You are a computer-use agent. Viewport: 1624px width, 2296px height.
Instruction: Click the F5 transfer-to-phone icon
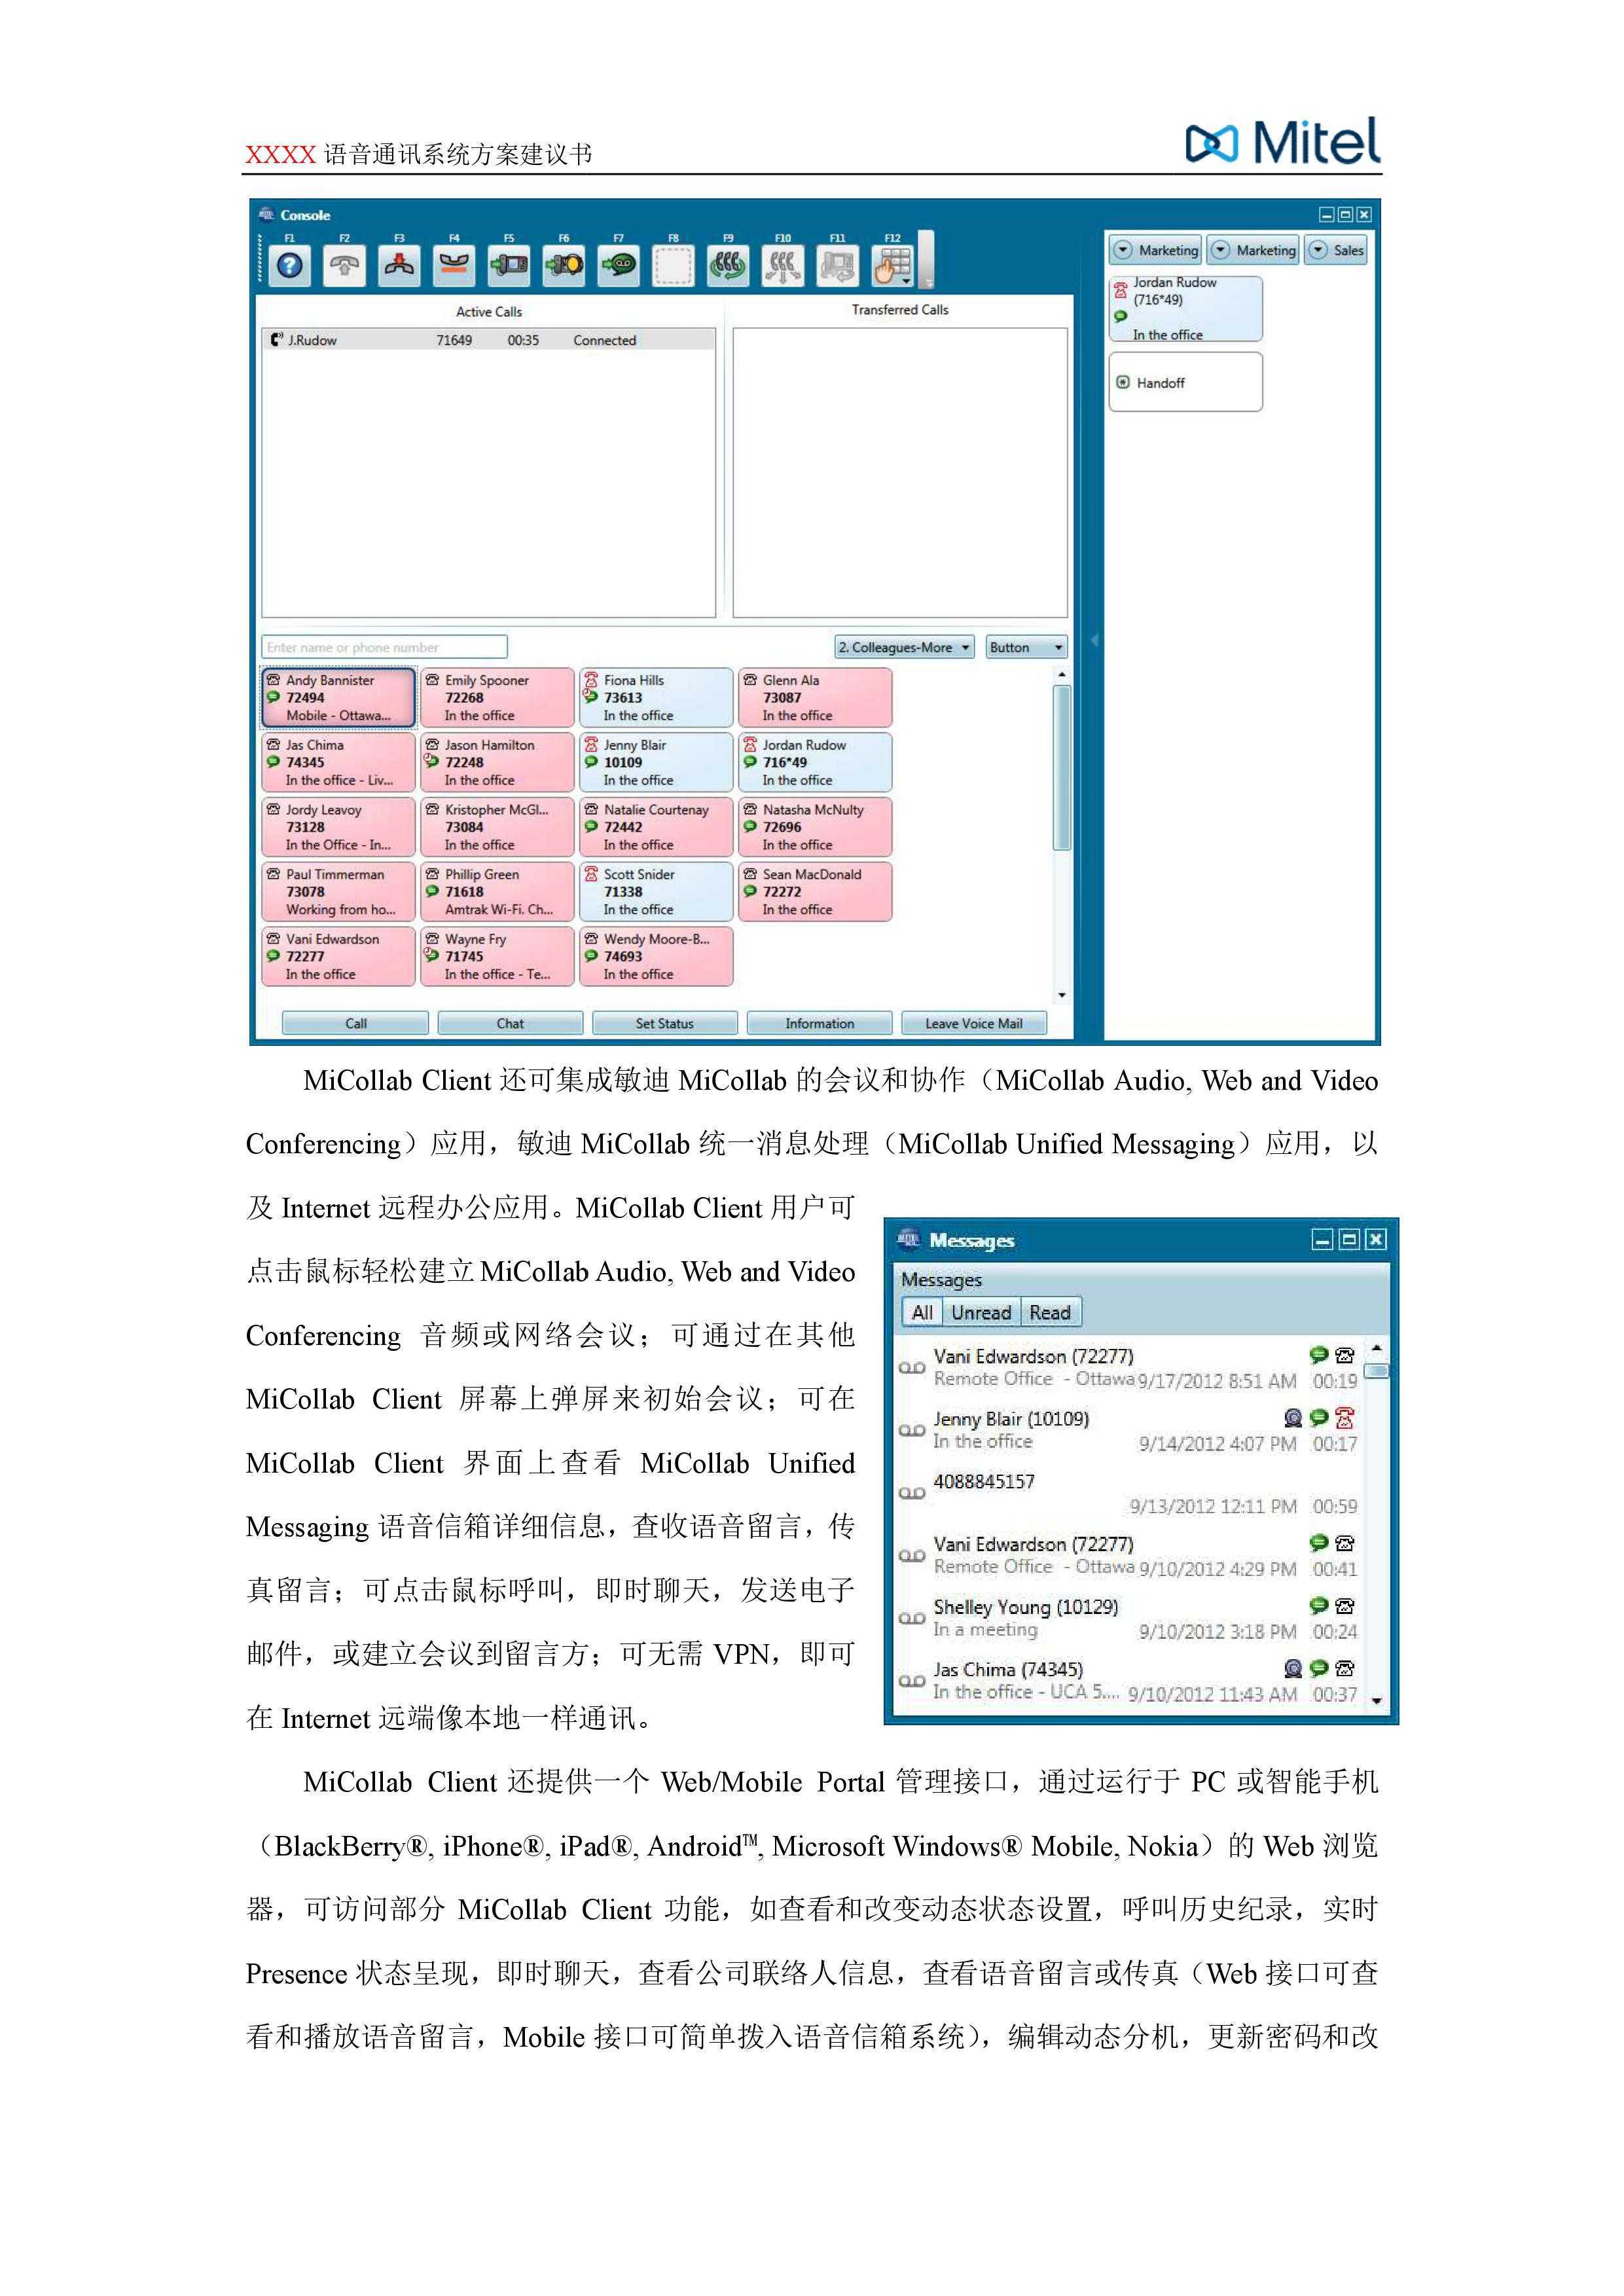pyautogui.click(x=509, y=266)
